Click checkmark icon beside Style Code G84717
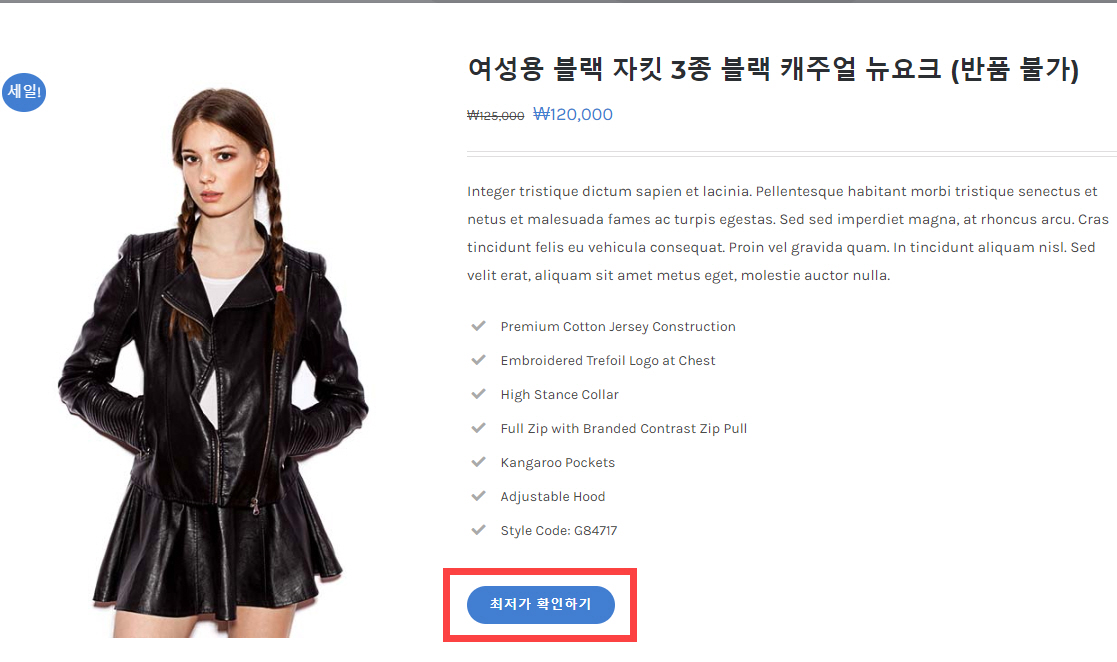This screenshot has width=1117, height=662. [478, 529]
